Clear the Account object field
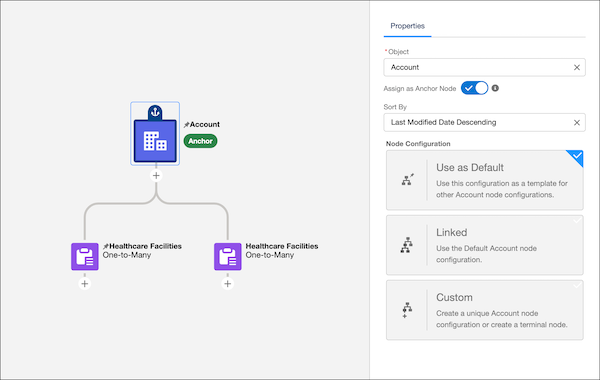 pyautogui.click(x=577, y=67)
